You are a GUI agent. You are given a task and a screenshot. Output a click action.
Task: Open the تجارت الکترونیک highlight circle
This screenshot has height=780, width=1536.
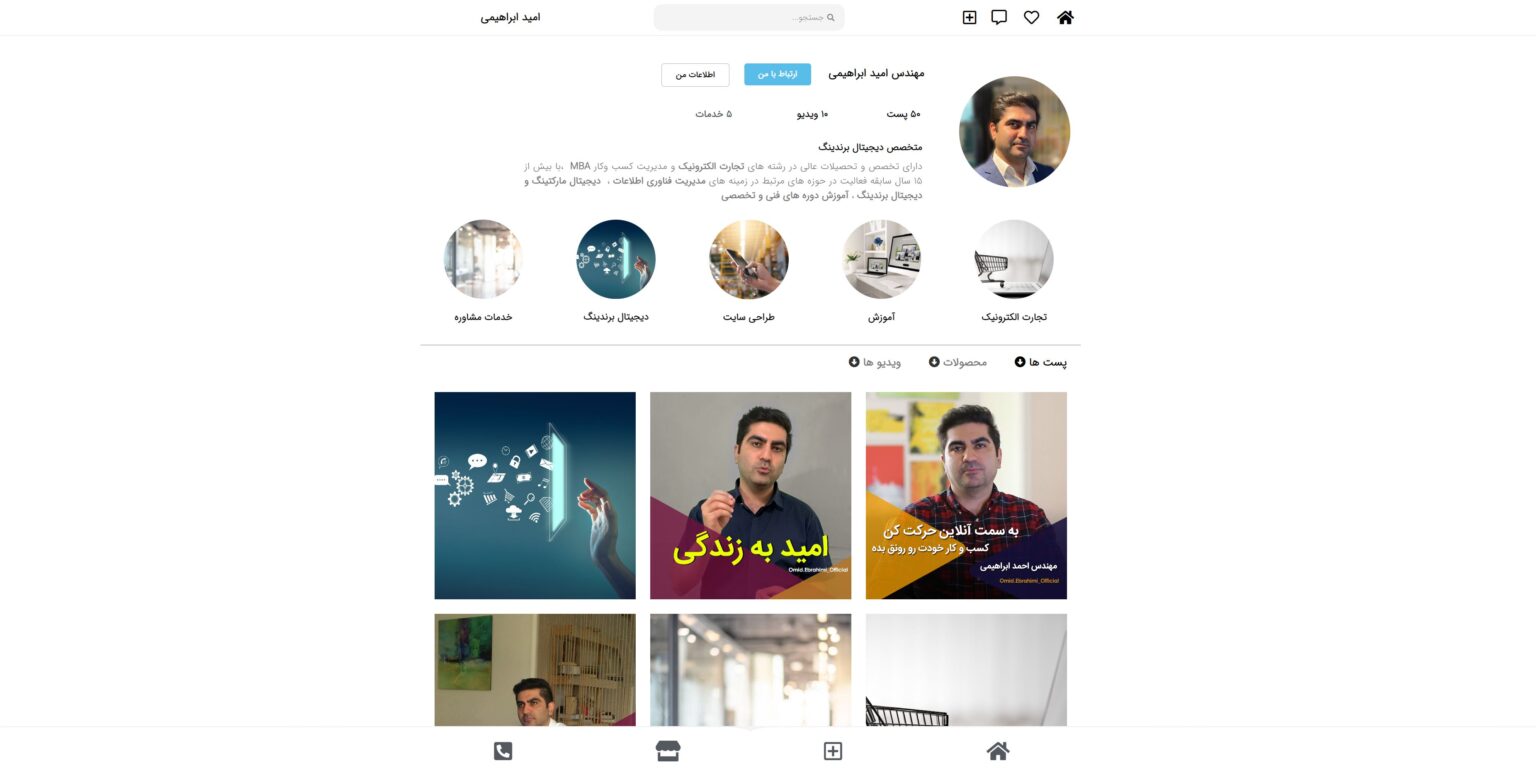click(x=1014, y=260)
